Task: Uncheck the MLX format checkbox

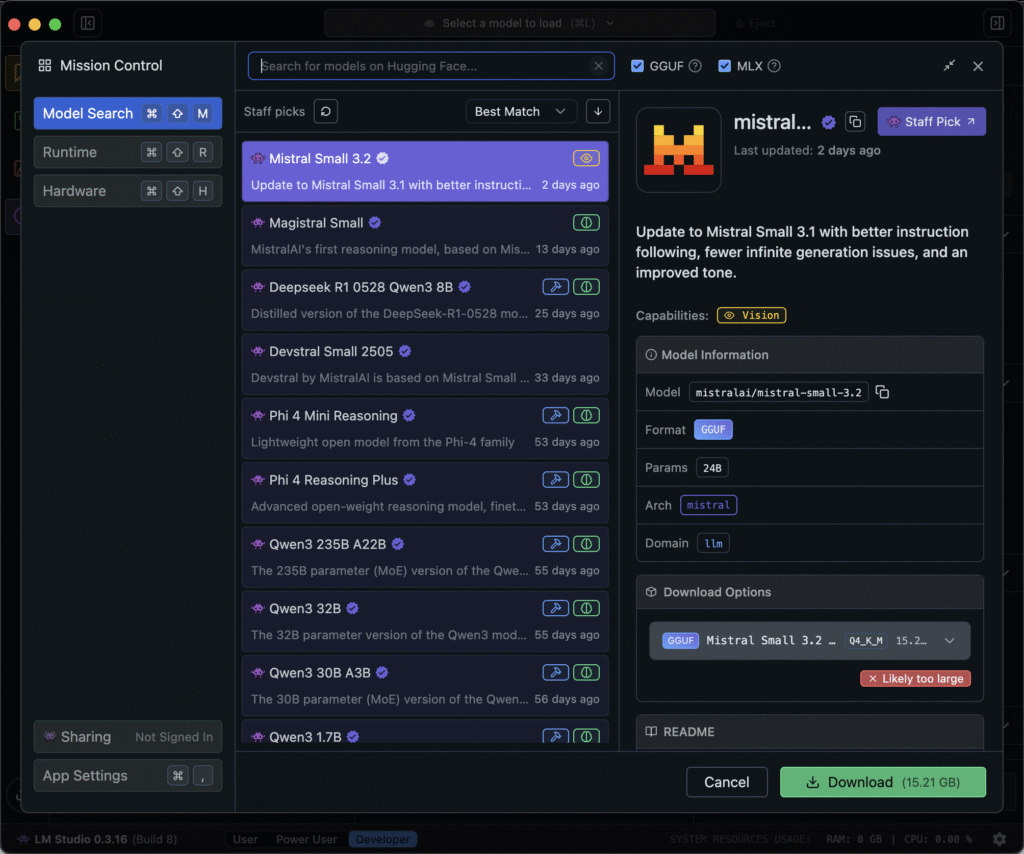Action: pos(724,66)
